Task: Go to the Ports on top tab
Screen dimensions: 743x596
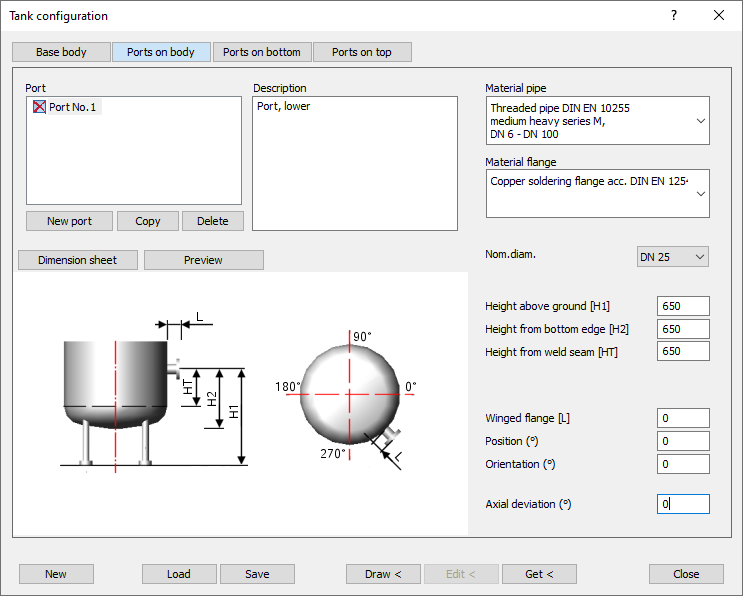Action: tap(362, 52)
